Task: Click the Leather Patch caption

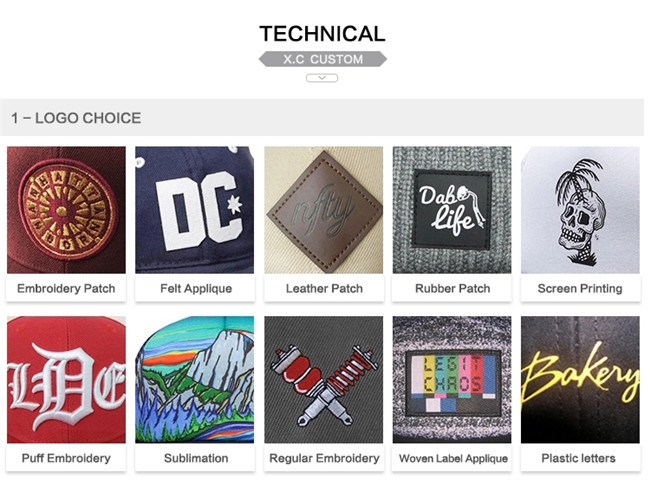Action: [x=324, y=289]
